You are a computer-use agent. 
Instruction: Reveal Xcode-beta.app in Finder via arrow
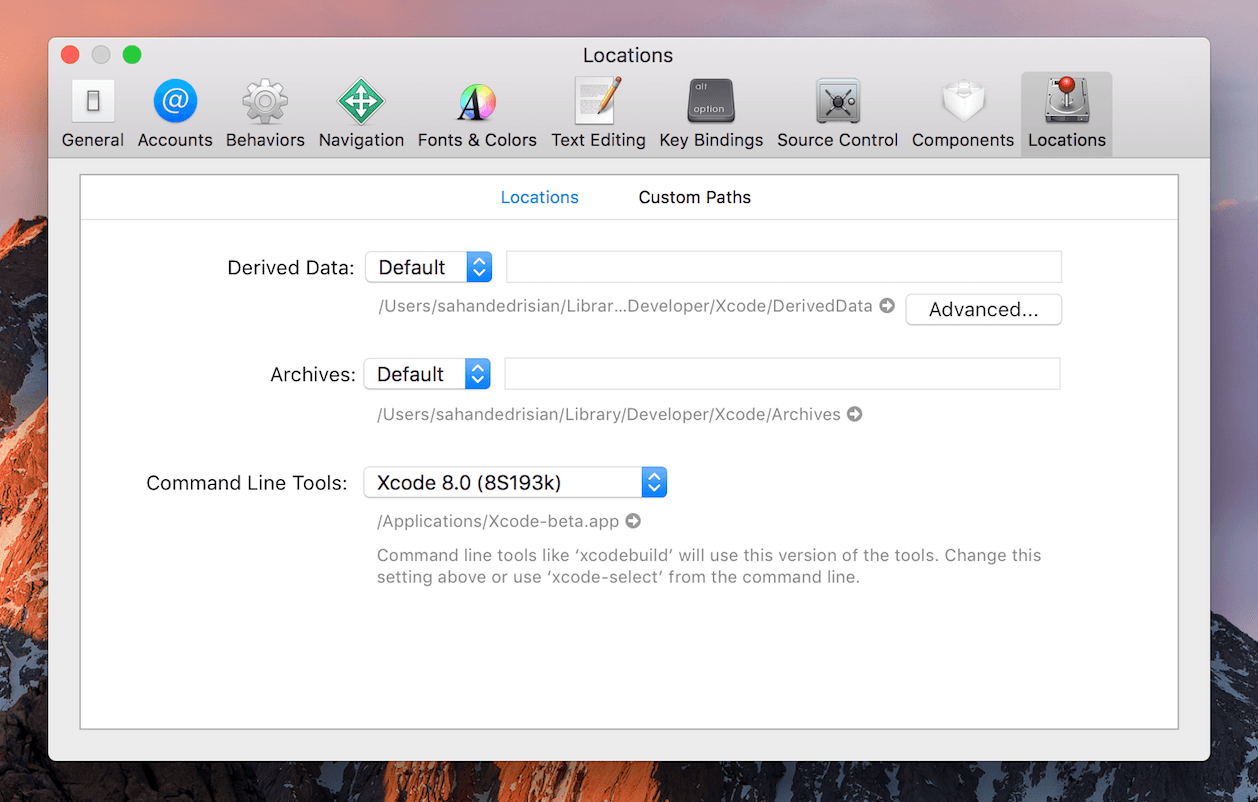[633, 521]
